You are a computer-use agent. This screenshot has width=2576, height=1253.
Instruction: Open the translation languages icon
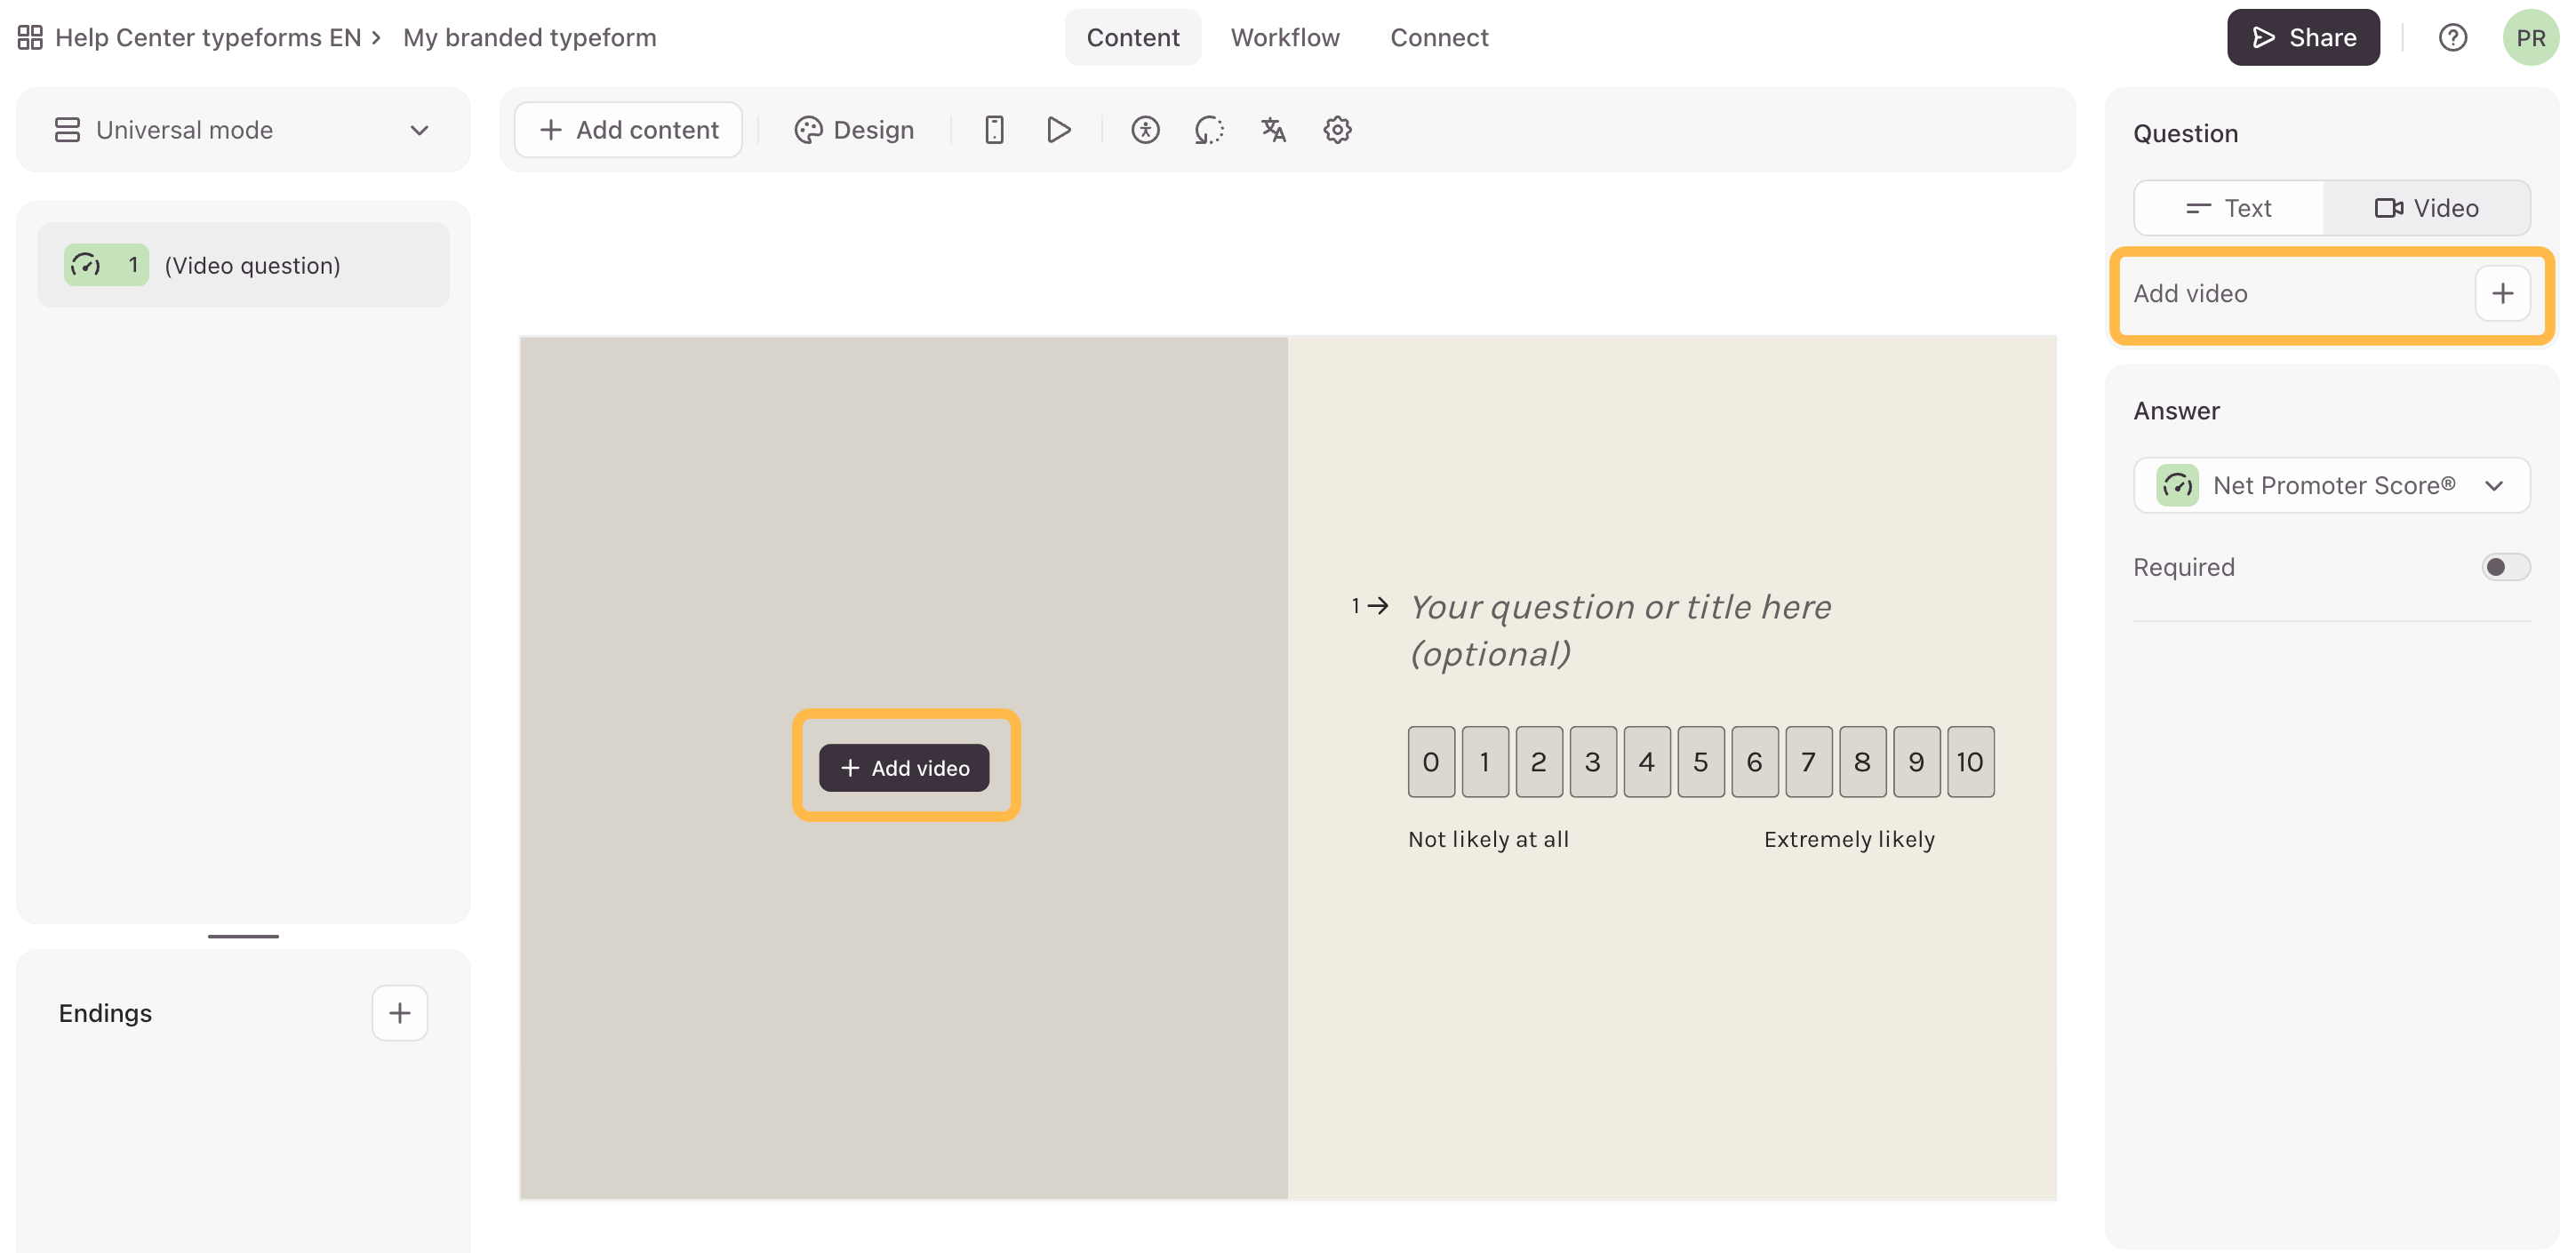point(1273,130)
